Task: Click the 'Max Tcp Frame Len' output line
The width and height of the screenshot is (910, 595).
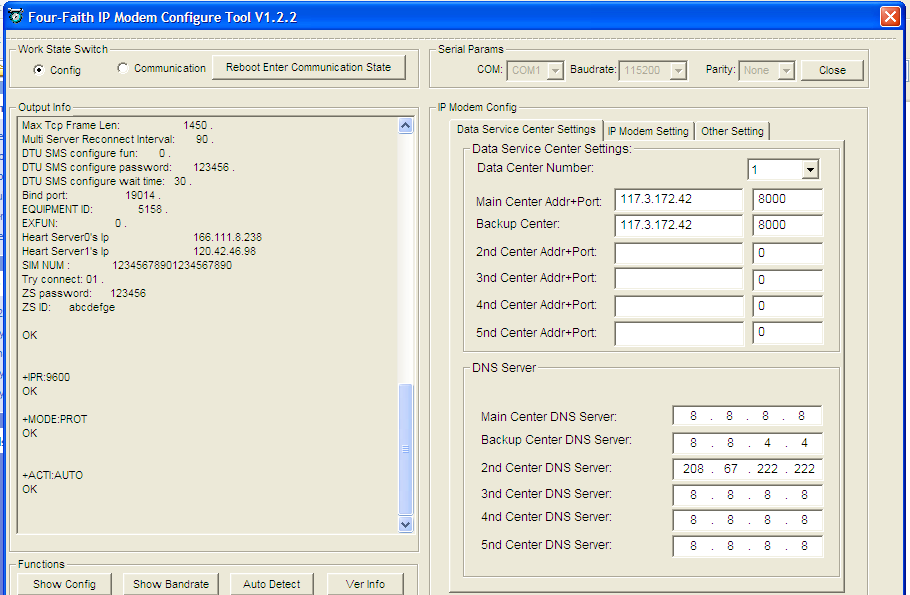Action: click(117, 125)
